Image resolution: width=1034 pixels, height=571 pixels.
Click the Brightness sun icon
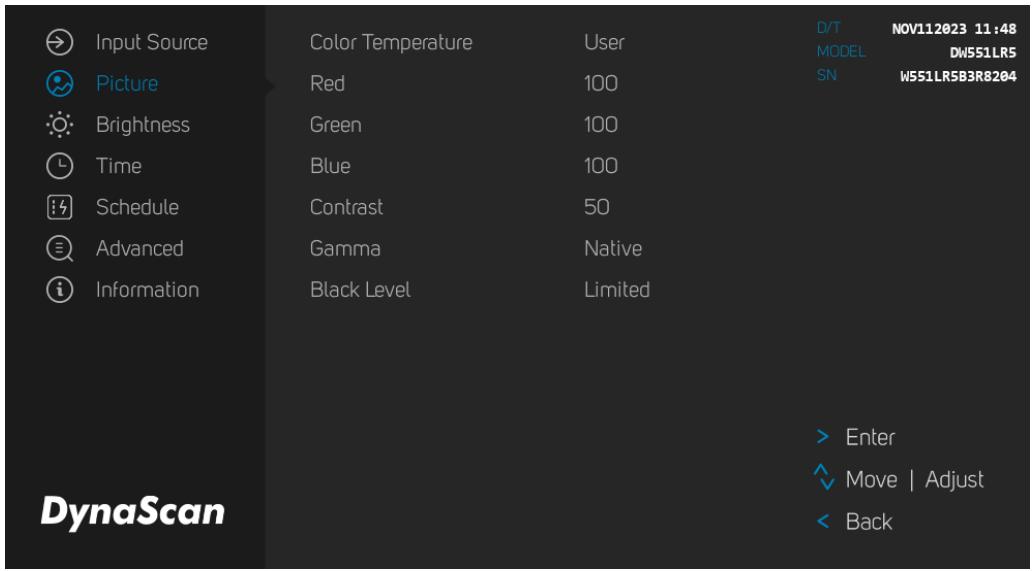pos(59,125)
